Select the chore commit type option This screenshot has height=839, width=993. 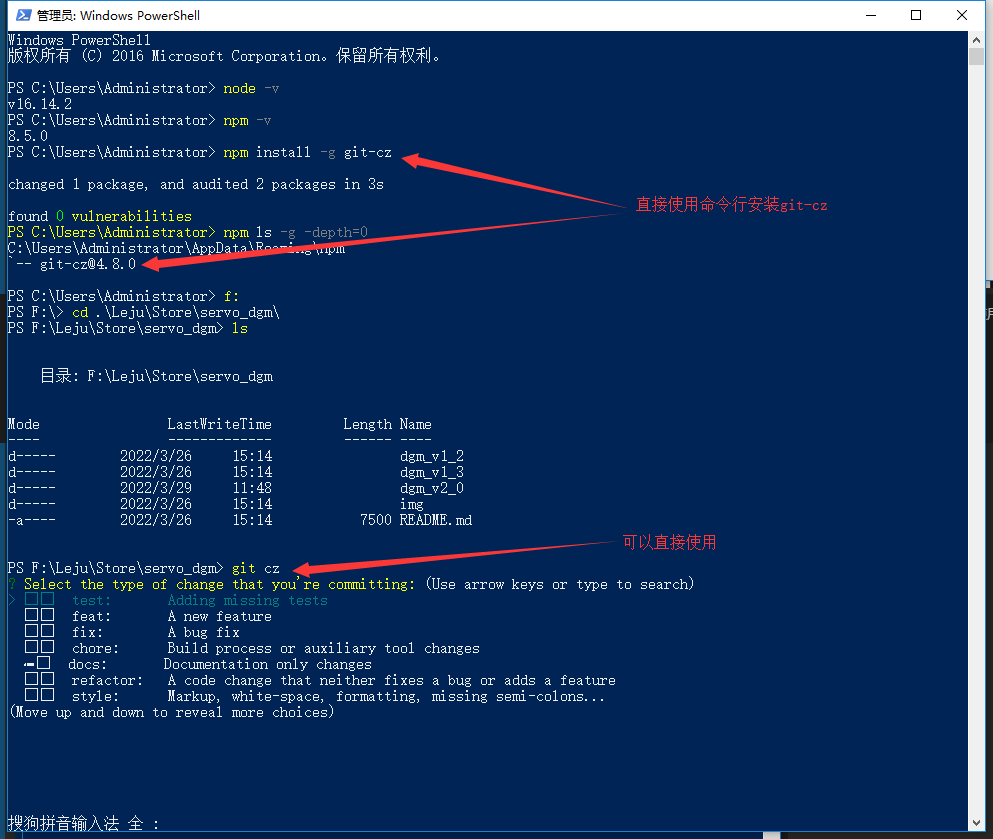[x=95, y=648]
